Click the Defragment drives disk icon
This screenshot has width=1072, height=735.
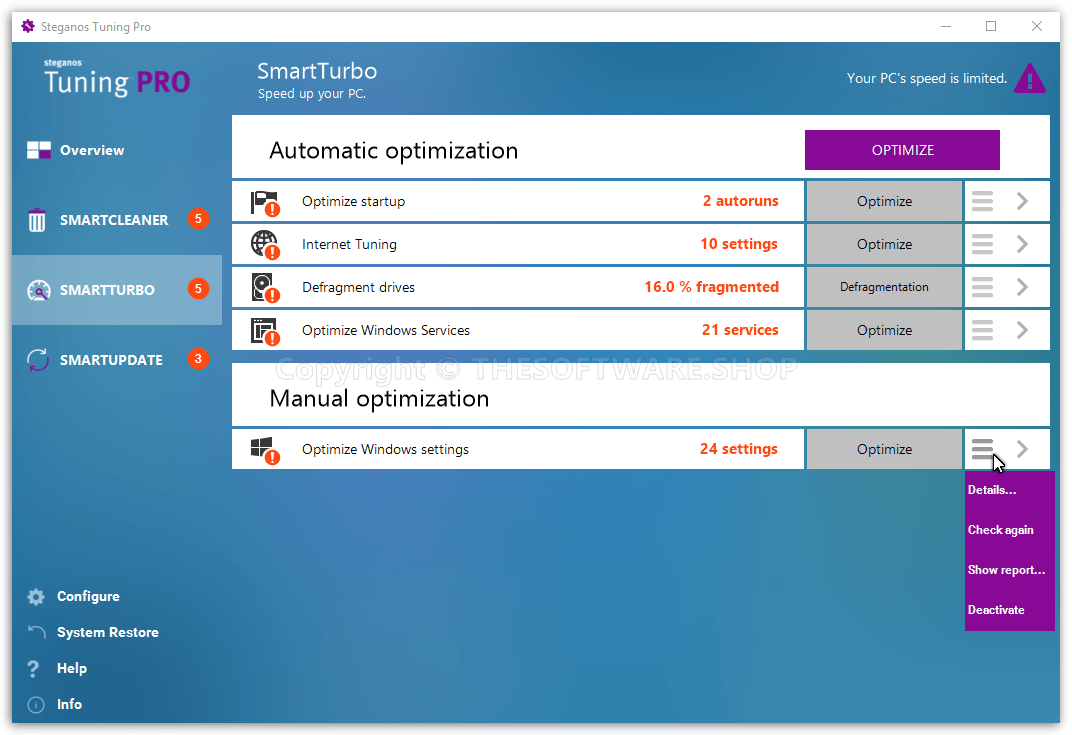pyautogui.click(x=264, y=287)
